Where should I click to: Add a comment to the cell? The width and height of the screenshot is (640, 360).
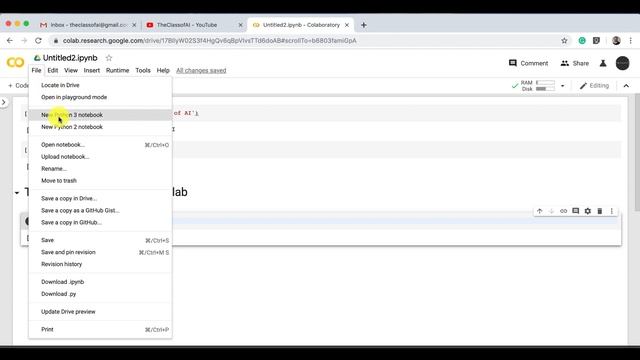pyautogui.click(x=576, y=211)
